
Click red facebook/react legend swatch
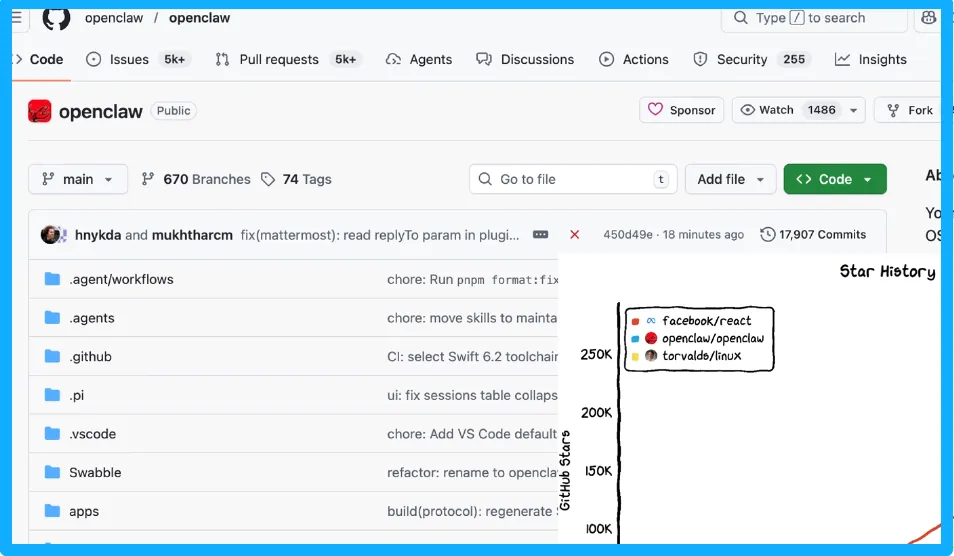(635, 321)
